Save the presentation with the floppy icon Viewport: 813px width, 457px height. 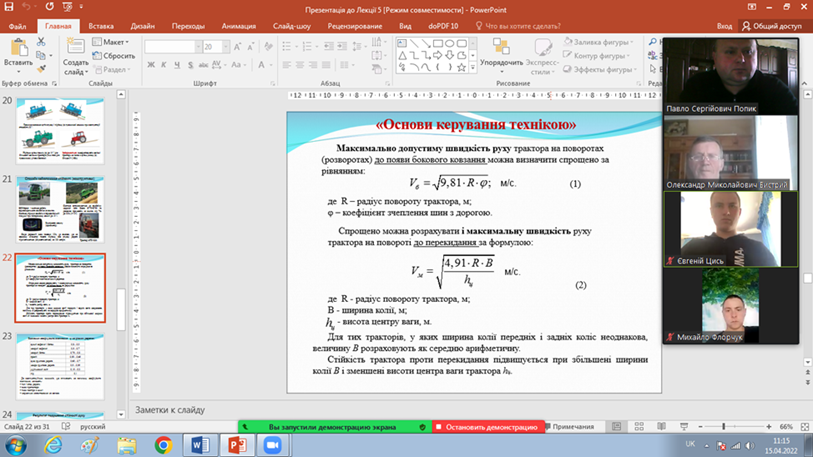tap(9, 7)
